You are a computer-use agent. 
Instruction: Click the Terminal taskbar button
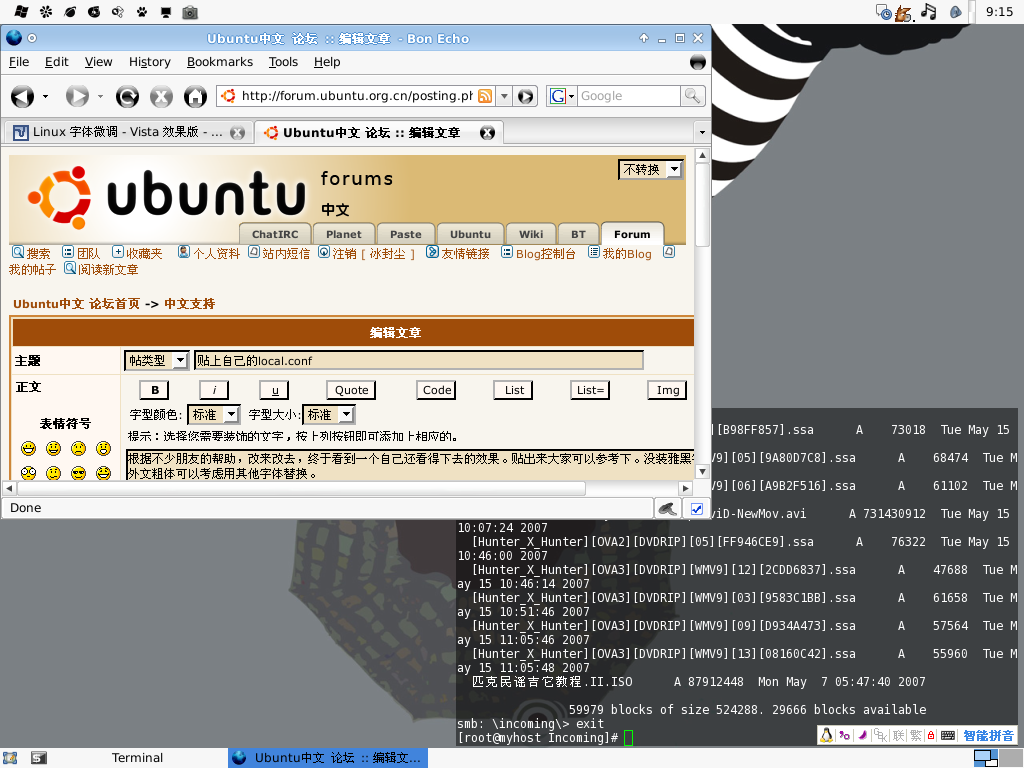(x=136, y=758)
